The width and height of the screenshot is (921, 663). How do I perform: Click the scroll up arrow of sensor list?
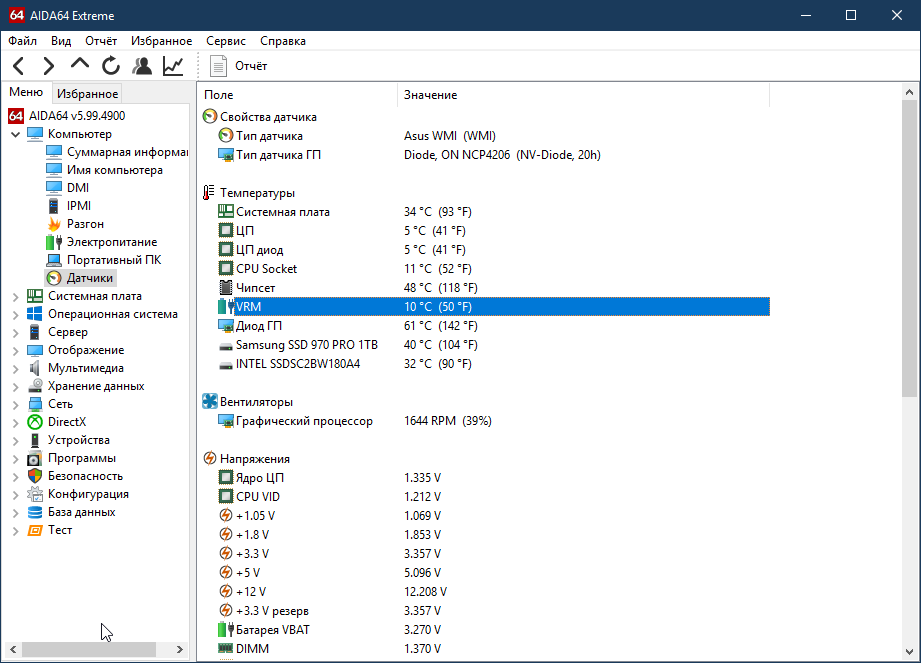coord(909,92)
